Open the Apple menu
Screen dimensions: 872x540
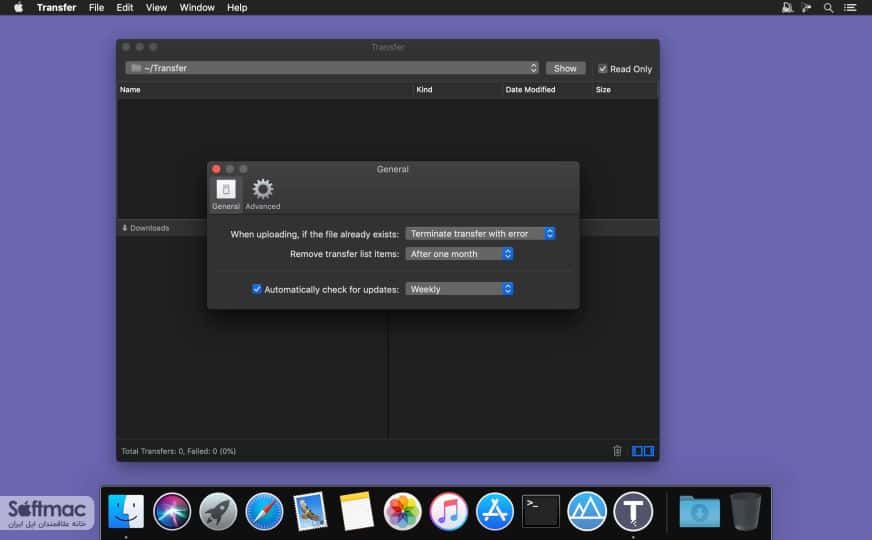18,7
